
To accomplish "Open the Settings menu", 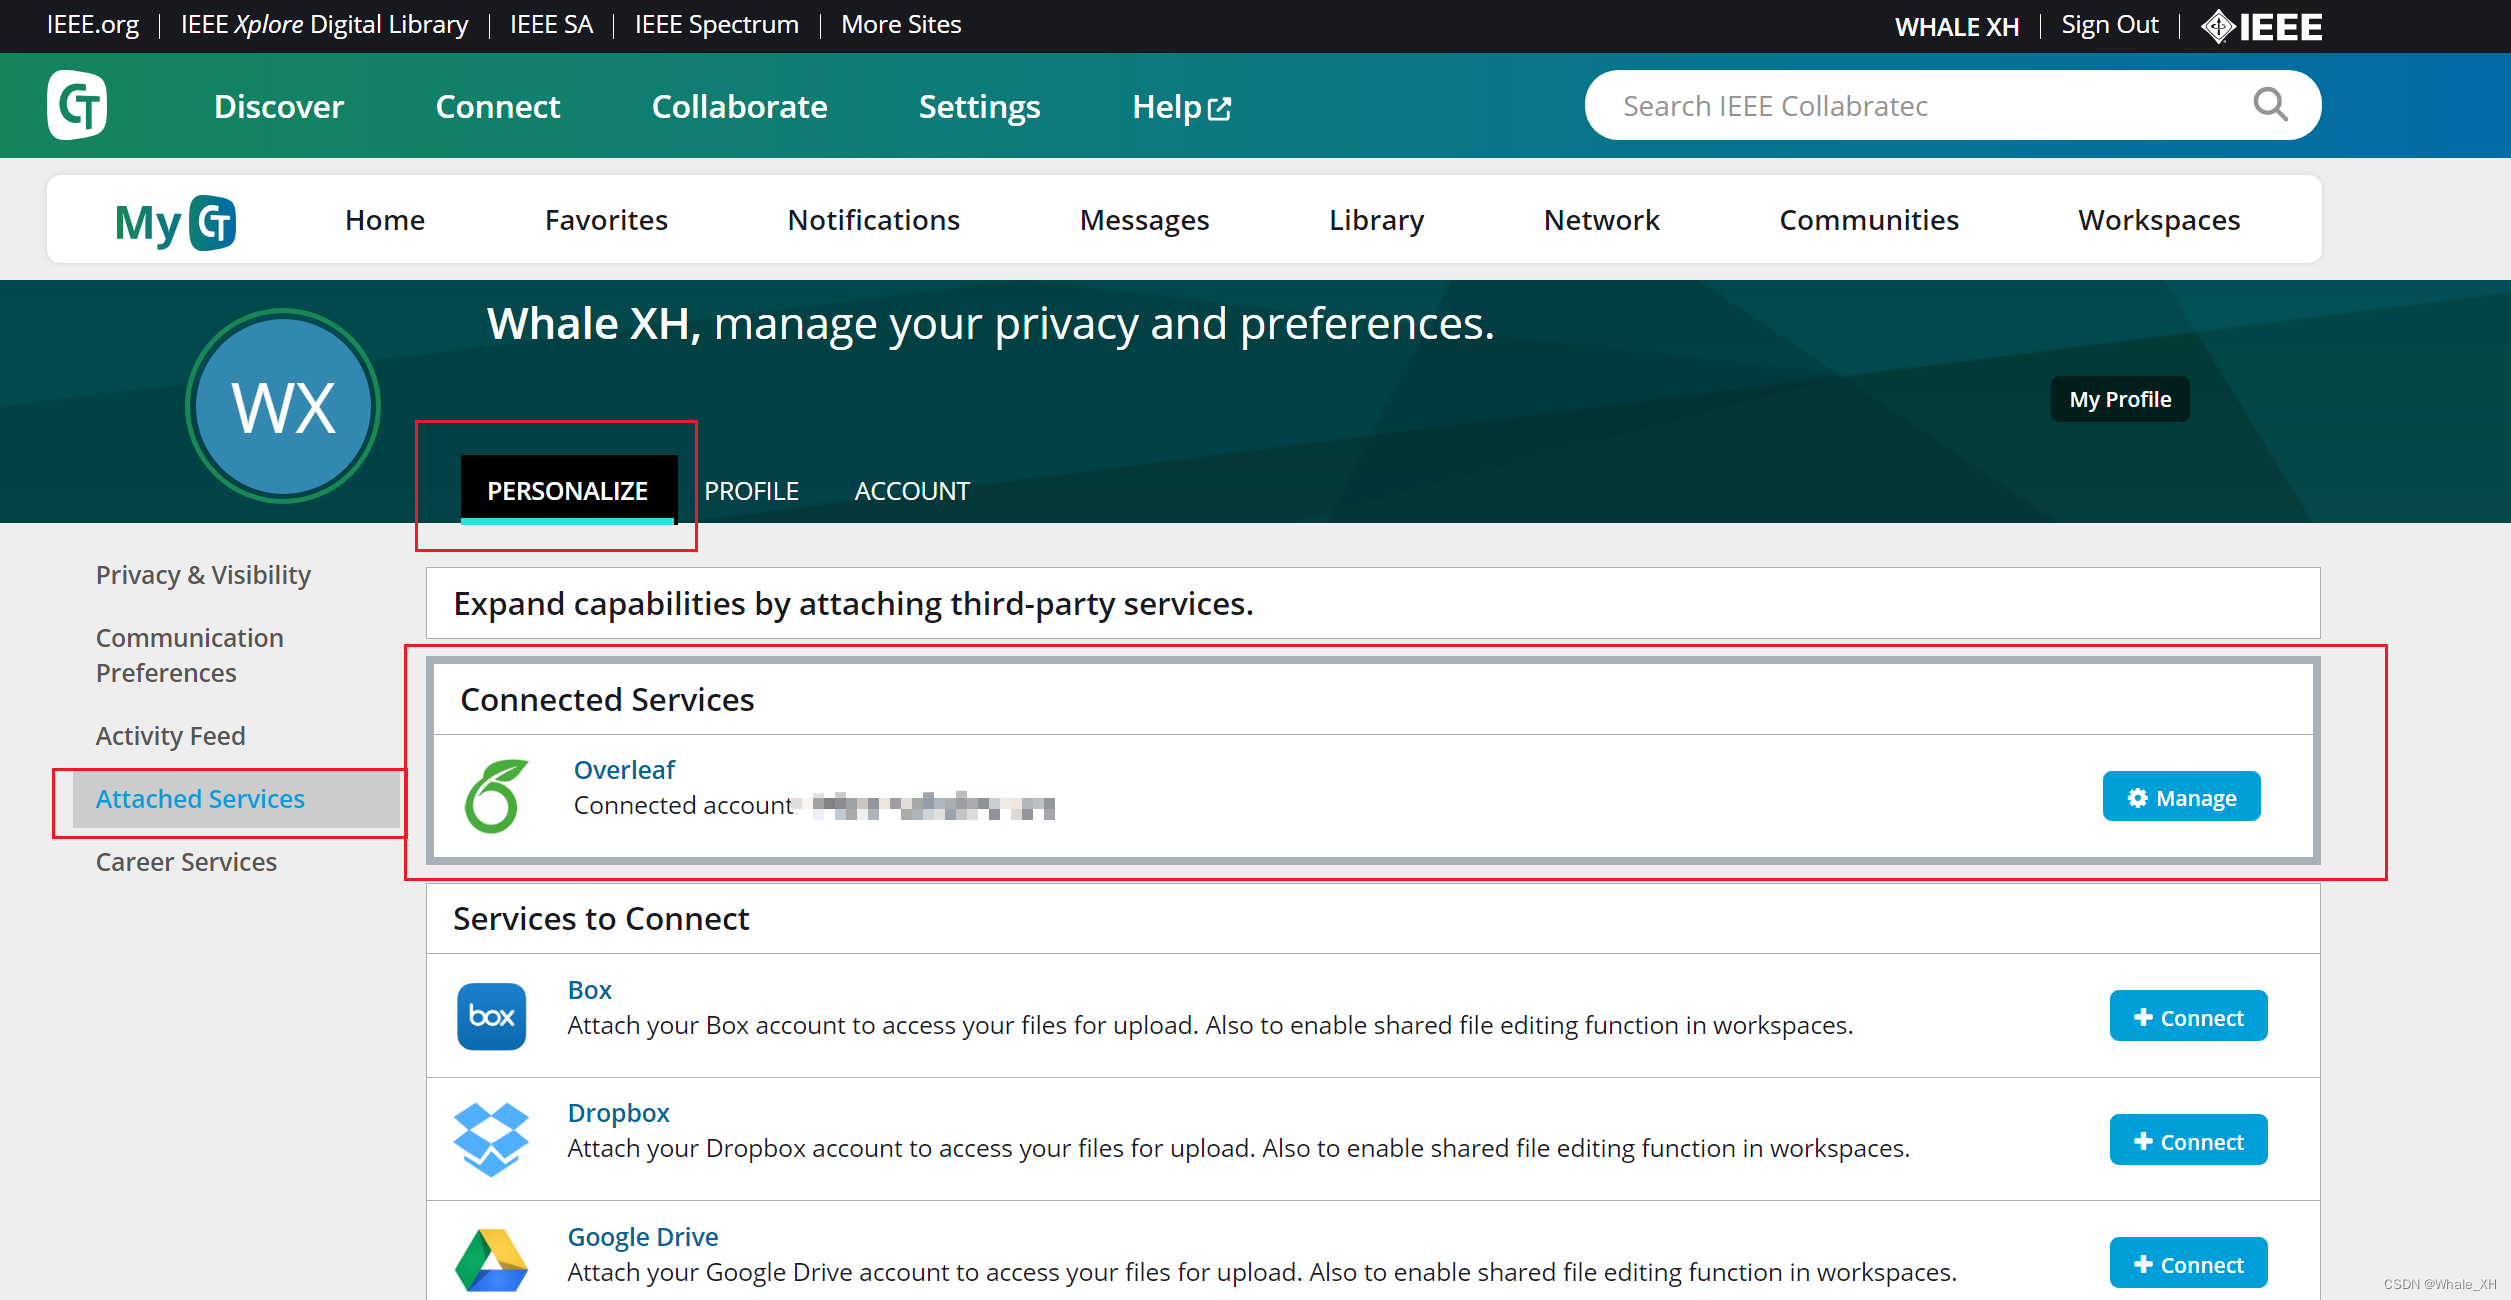I will (979, 106).
